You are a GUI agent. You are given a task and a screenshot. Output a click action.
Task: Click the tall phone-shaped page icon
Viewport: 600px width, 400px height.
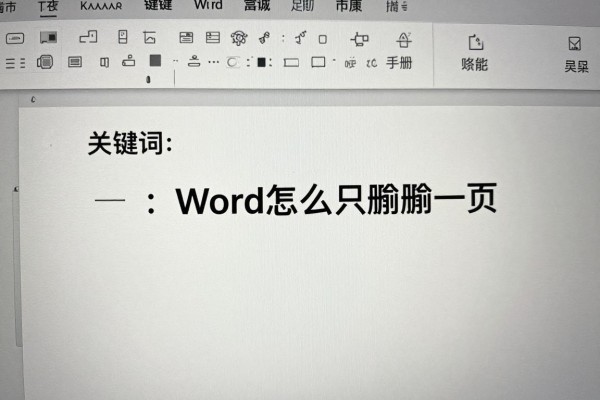(x=123, y=37)
